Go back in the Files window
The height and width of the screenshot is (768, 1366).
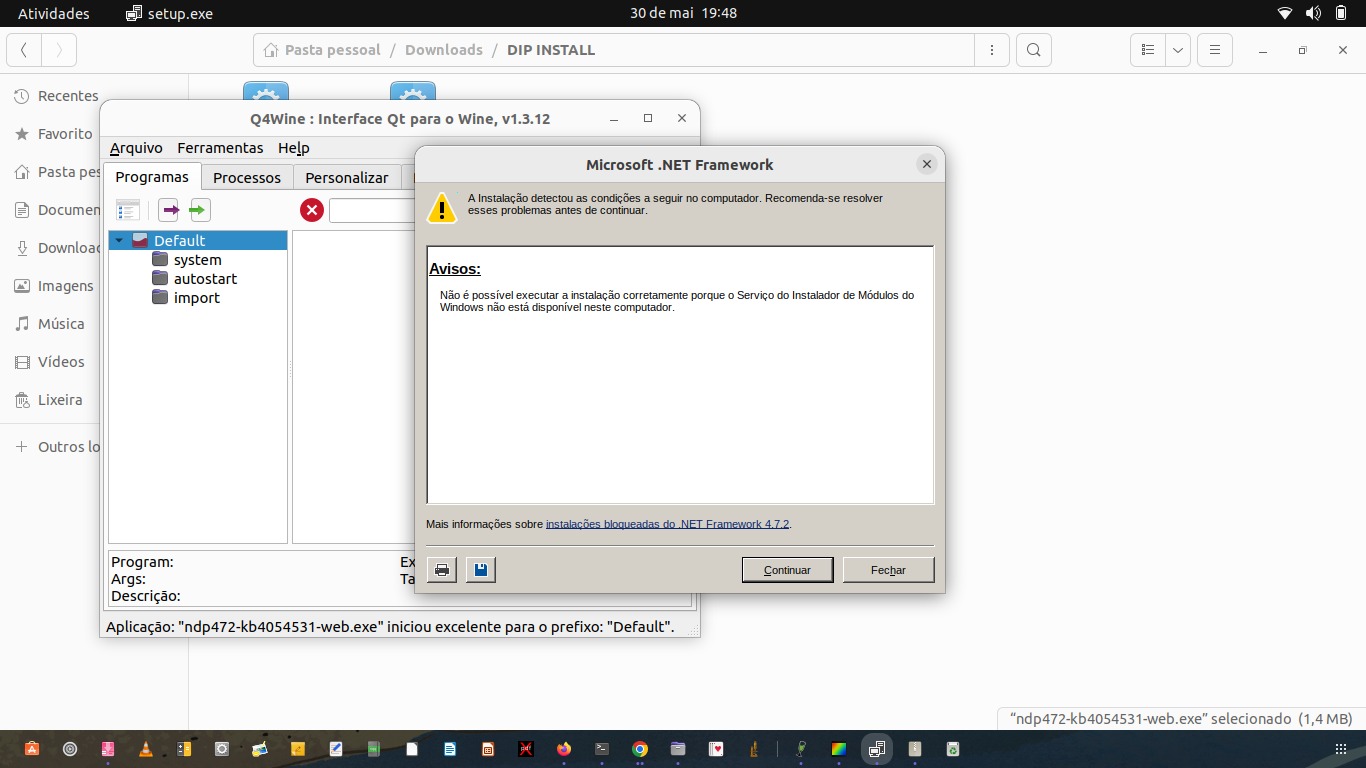[x=24, y=50]
